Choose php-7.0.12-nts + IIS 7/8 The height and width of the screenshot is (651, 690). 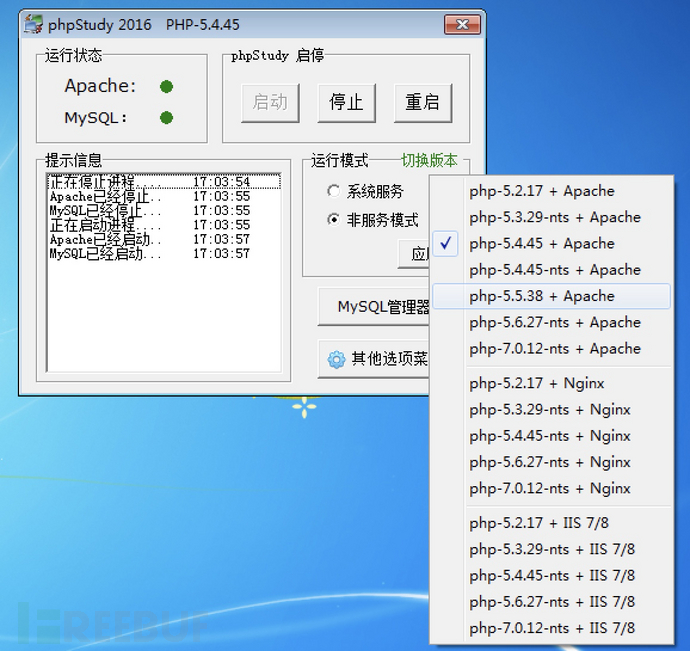click(x=551, y=628)
